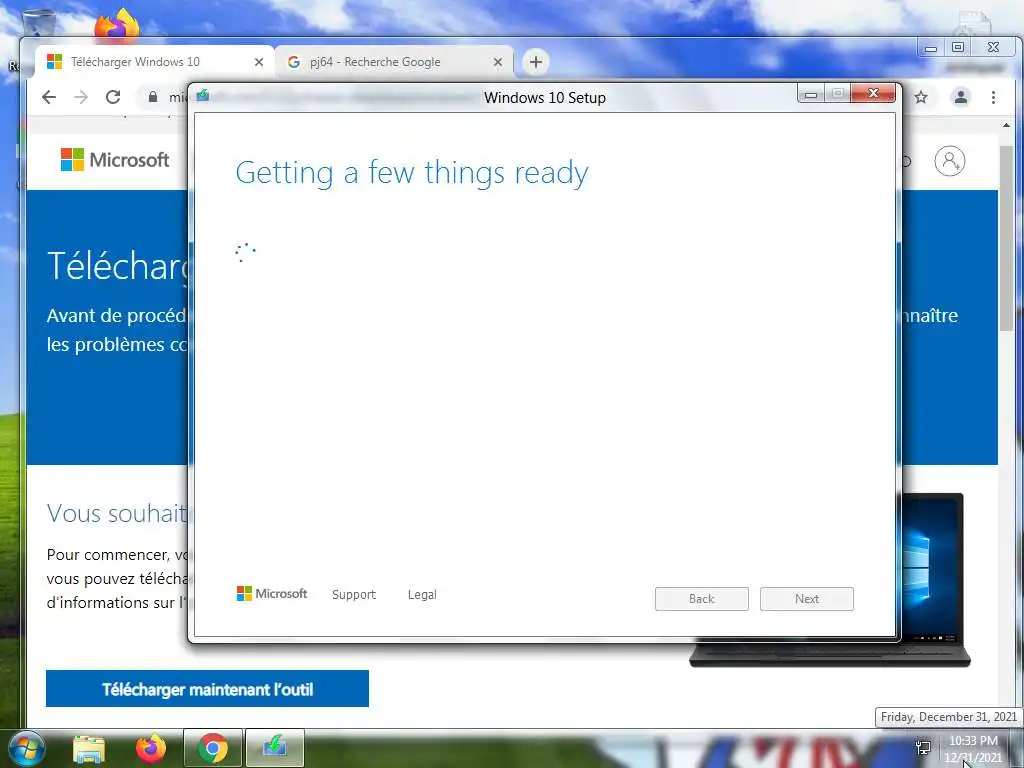Click the network tray icon
This screenshot has width=1024, height=768.
[x=923, y=747]
